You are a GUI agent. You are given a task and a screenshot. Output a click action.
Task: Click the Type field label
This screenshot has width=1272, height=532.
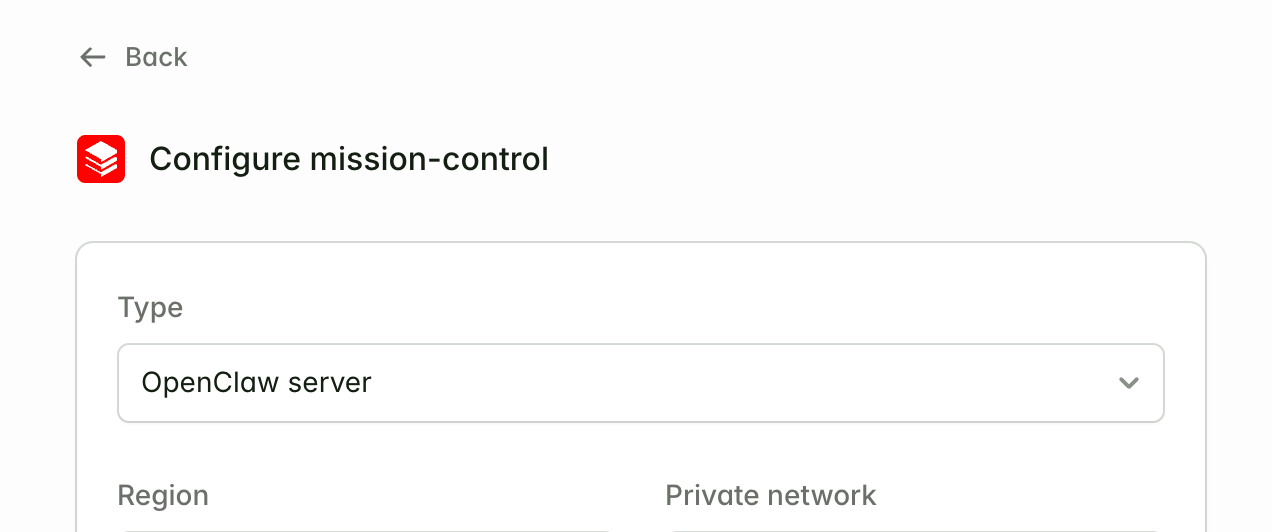(150, 307)
